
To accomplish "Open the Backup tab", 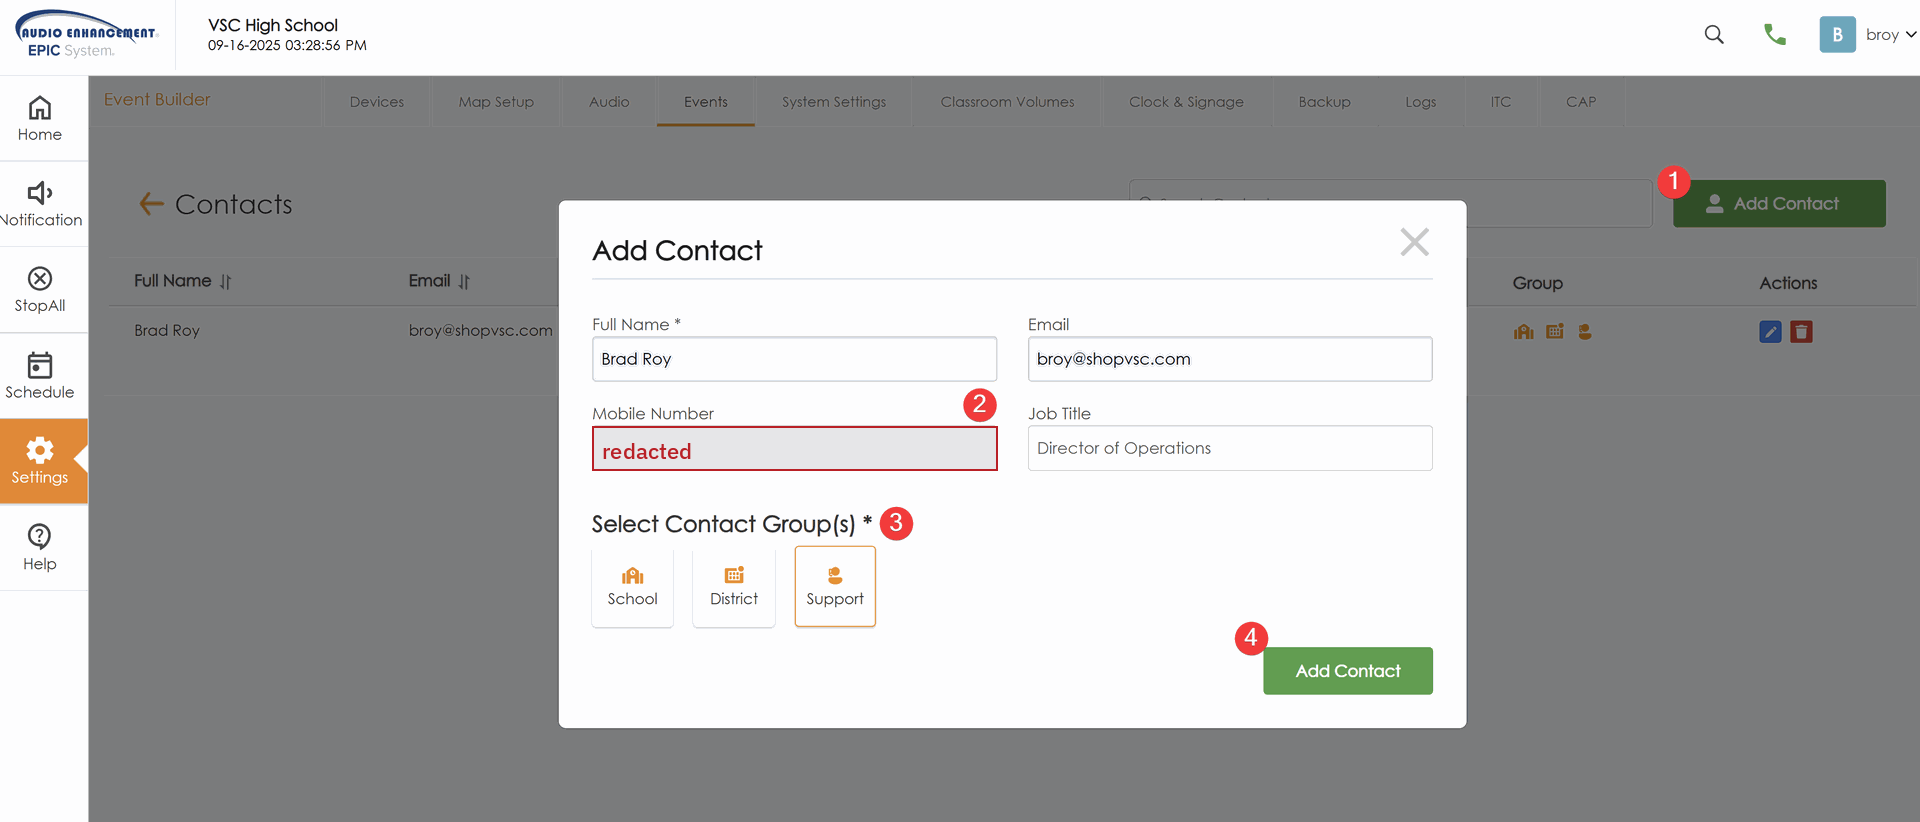I will tap(1324, 102).
